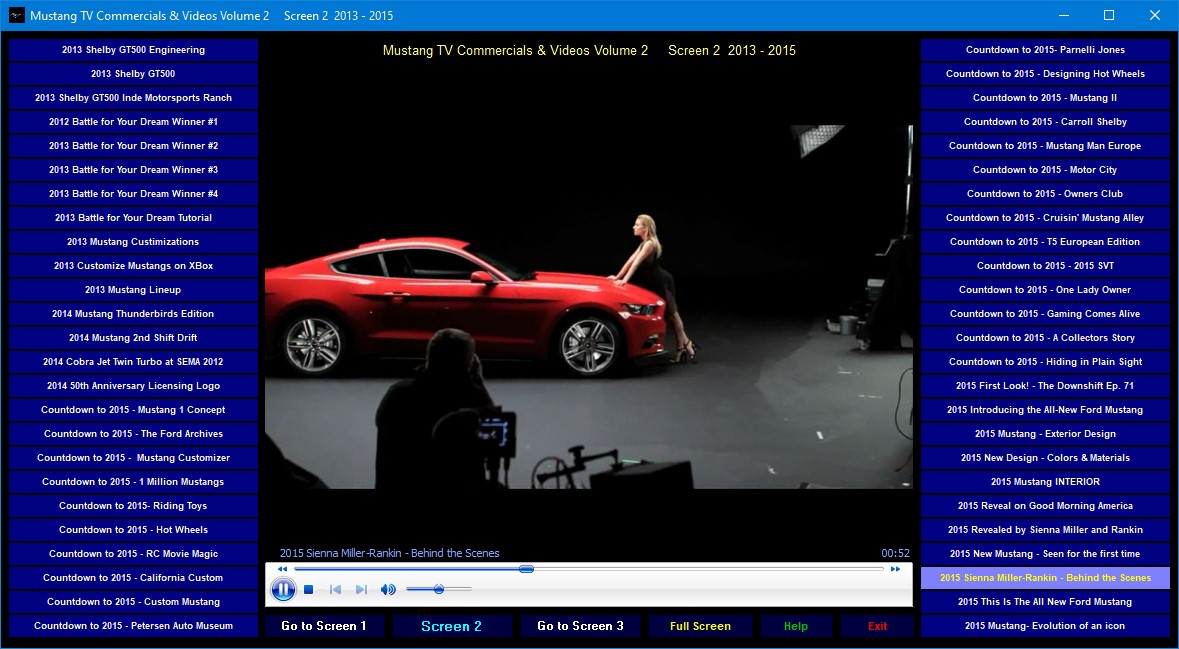1179x649 pixels.
Task: Go to Screen 1
Action: click(324, 626)
